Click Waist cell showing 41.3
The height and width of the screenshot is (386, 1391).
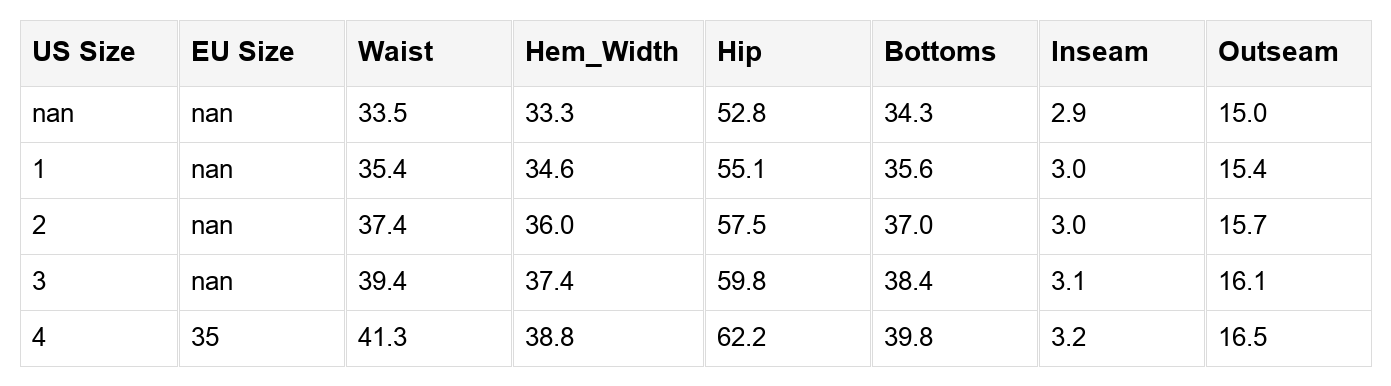tap(429, 338)
